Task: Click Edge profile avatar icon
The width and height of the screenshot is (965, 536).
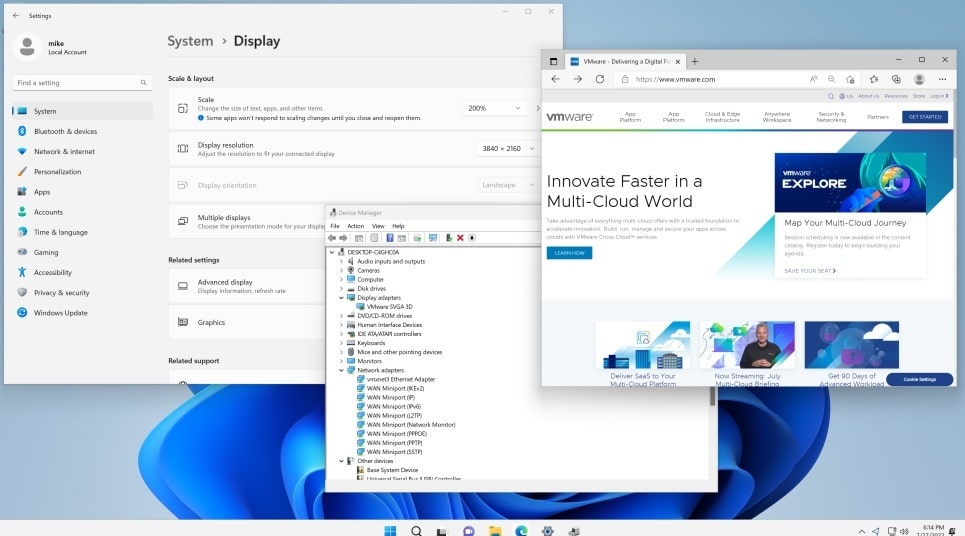Action: [919, 79]
